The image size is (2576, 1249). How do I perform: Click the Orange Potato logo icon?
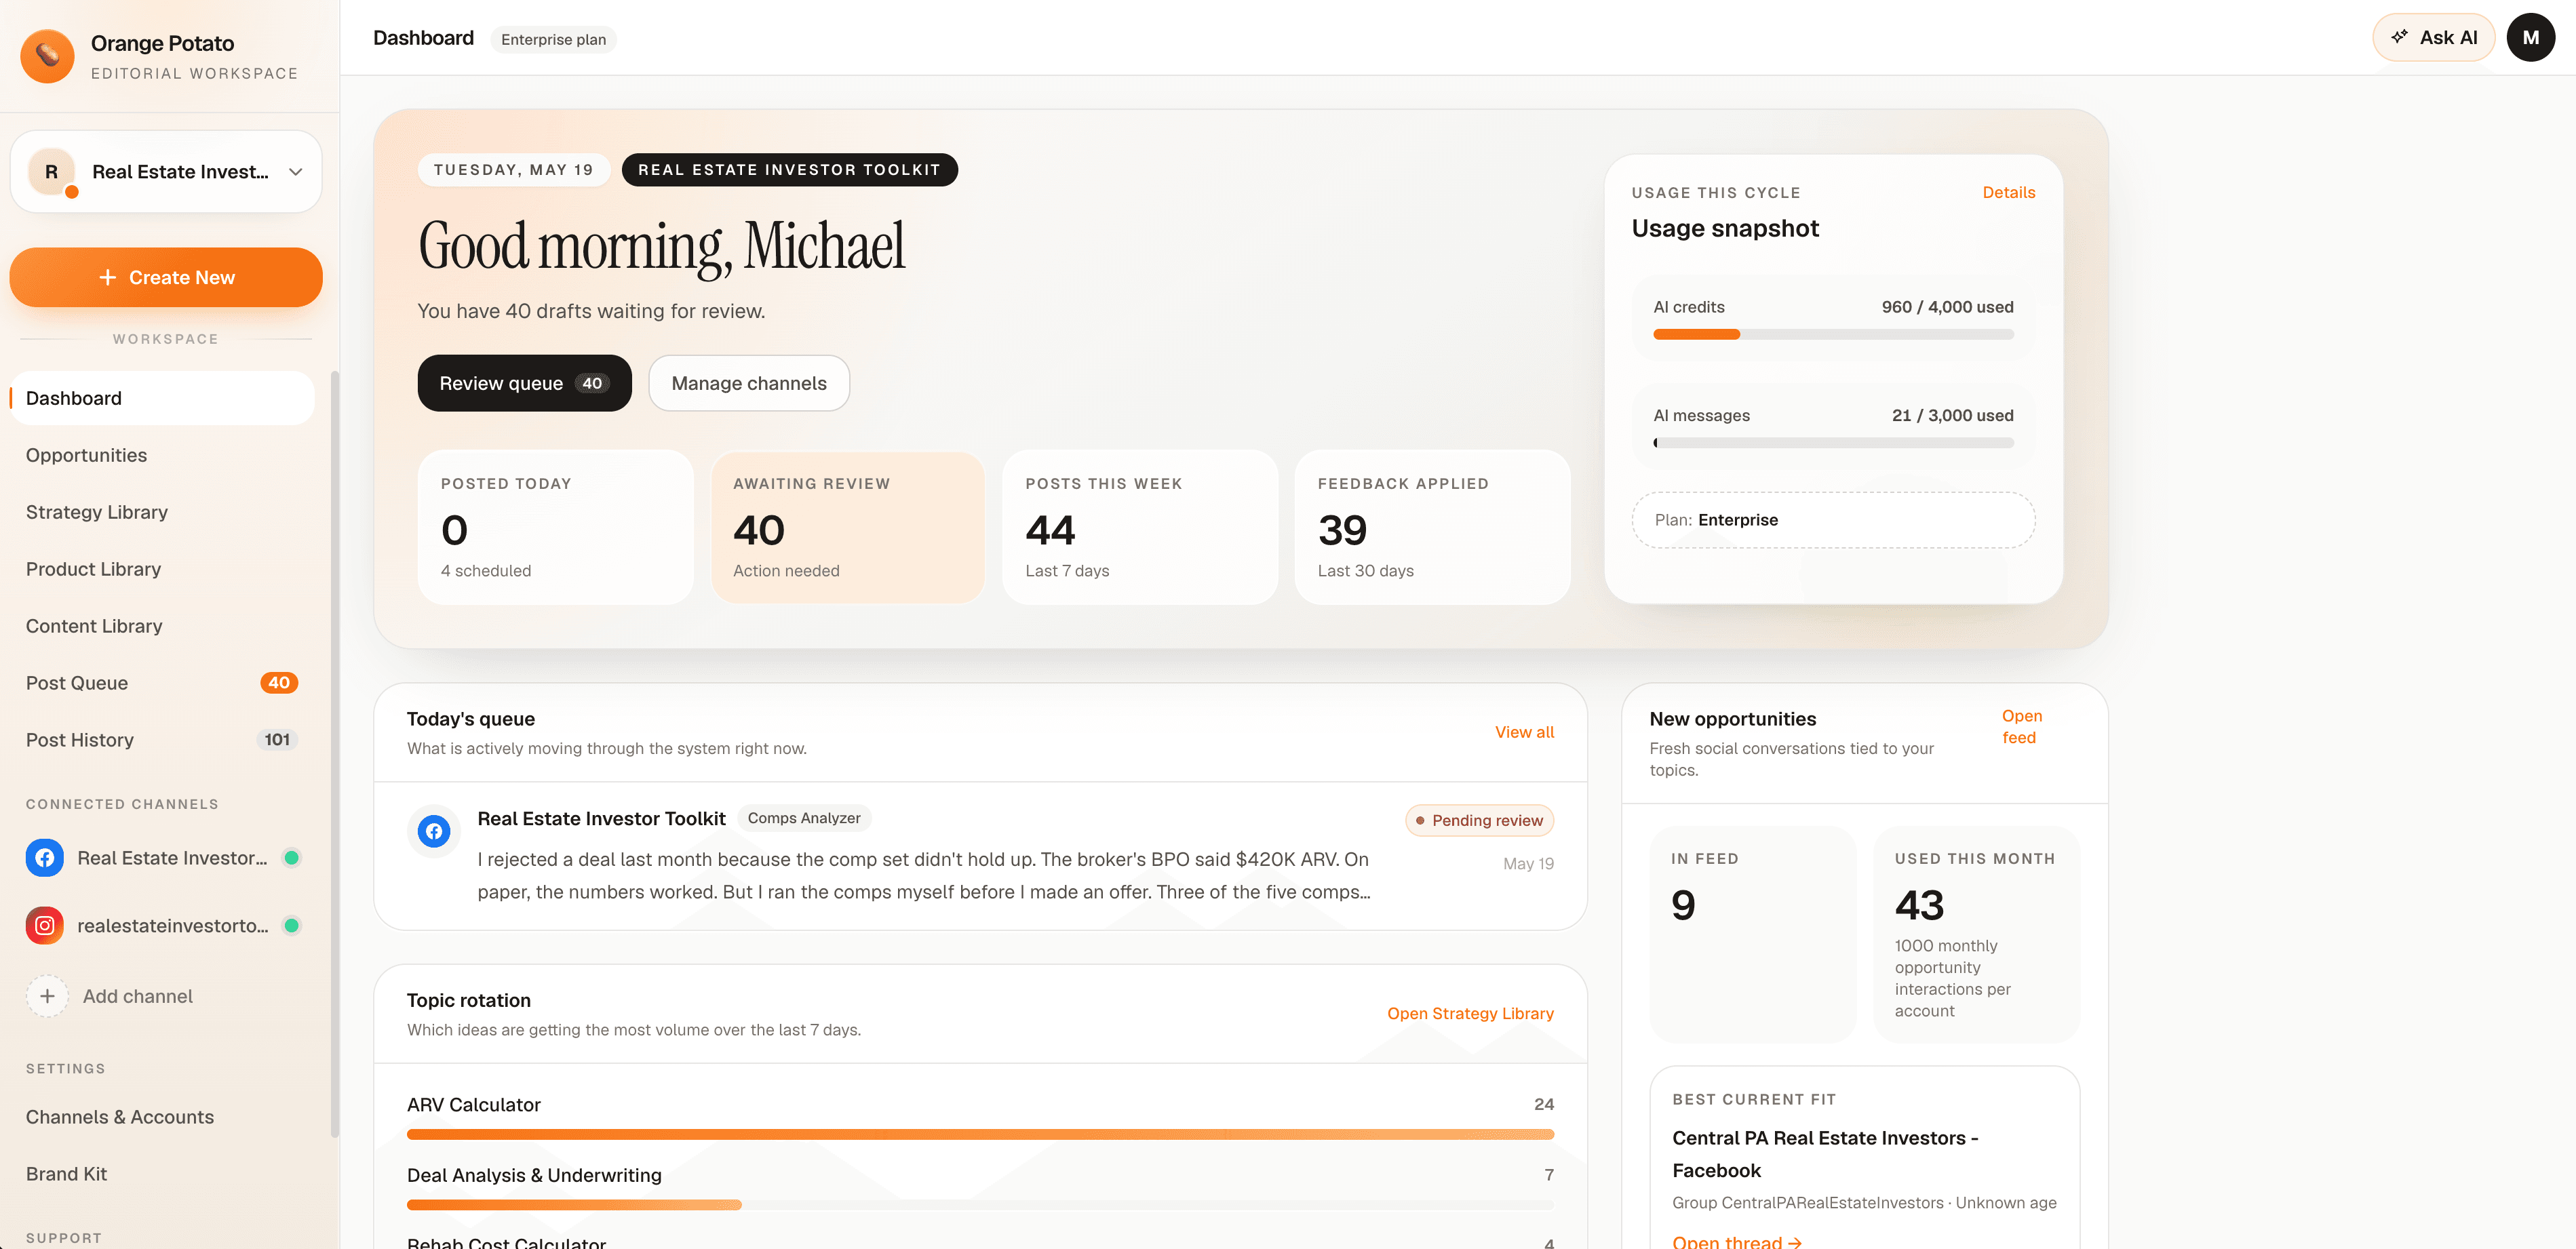click(x=47, y=56)
